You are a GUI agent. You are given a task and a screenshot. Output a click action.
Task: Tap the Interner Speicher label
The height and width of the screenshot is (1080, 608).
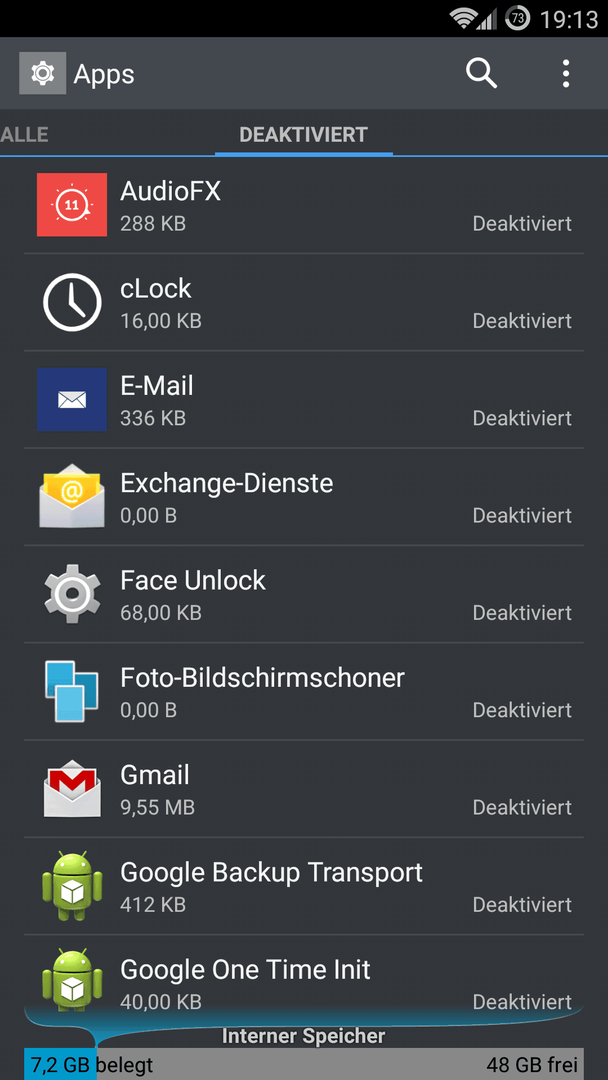pyautogui.click(x=304, y=1035)
